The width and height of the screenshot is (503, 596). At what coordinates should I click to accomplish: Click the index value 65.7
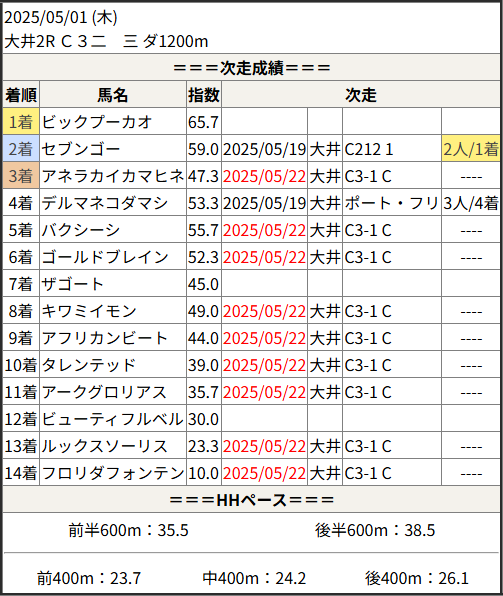coord(204,122)
